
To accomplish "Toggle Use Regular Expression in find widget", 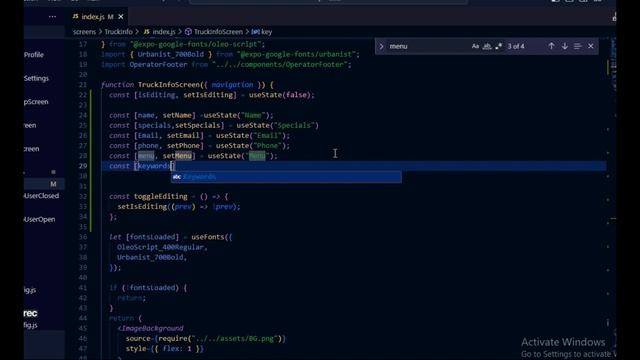I will pyautogui.click(x=498, y=46).
